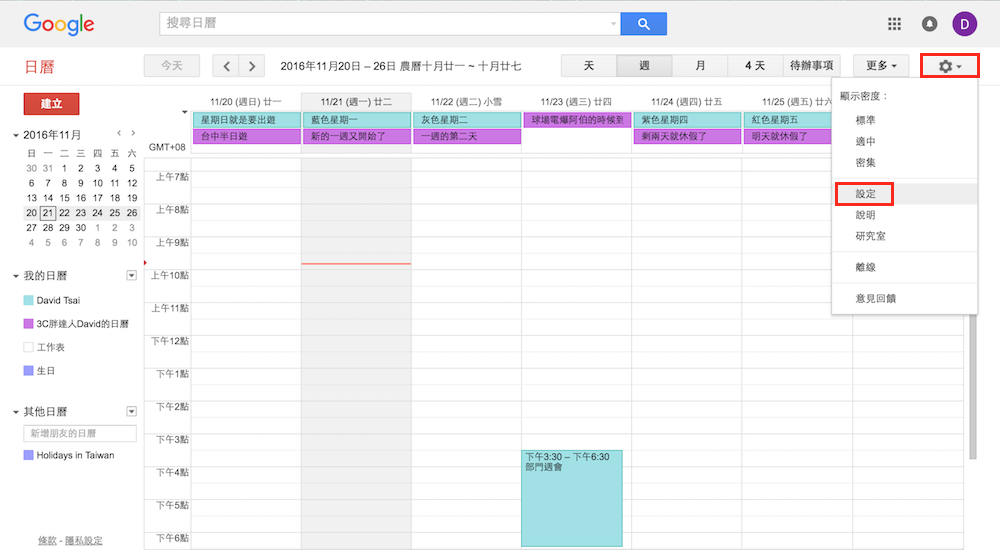The height and width of the screenshot is (550, 1000).
Task: Click the red 建立 button
Action: [x=51, y=103]
